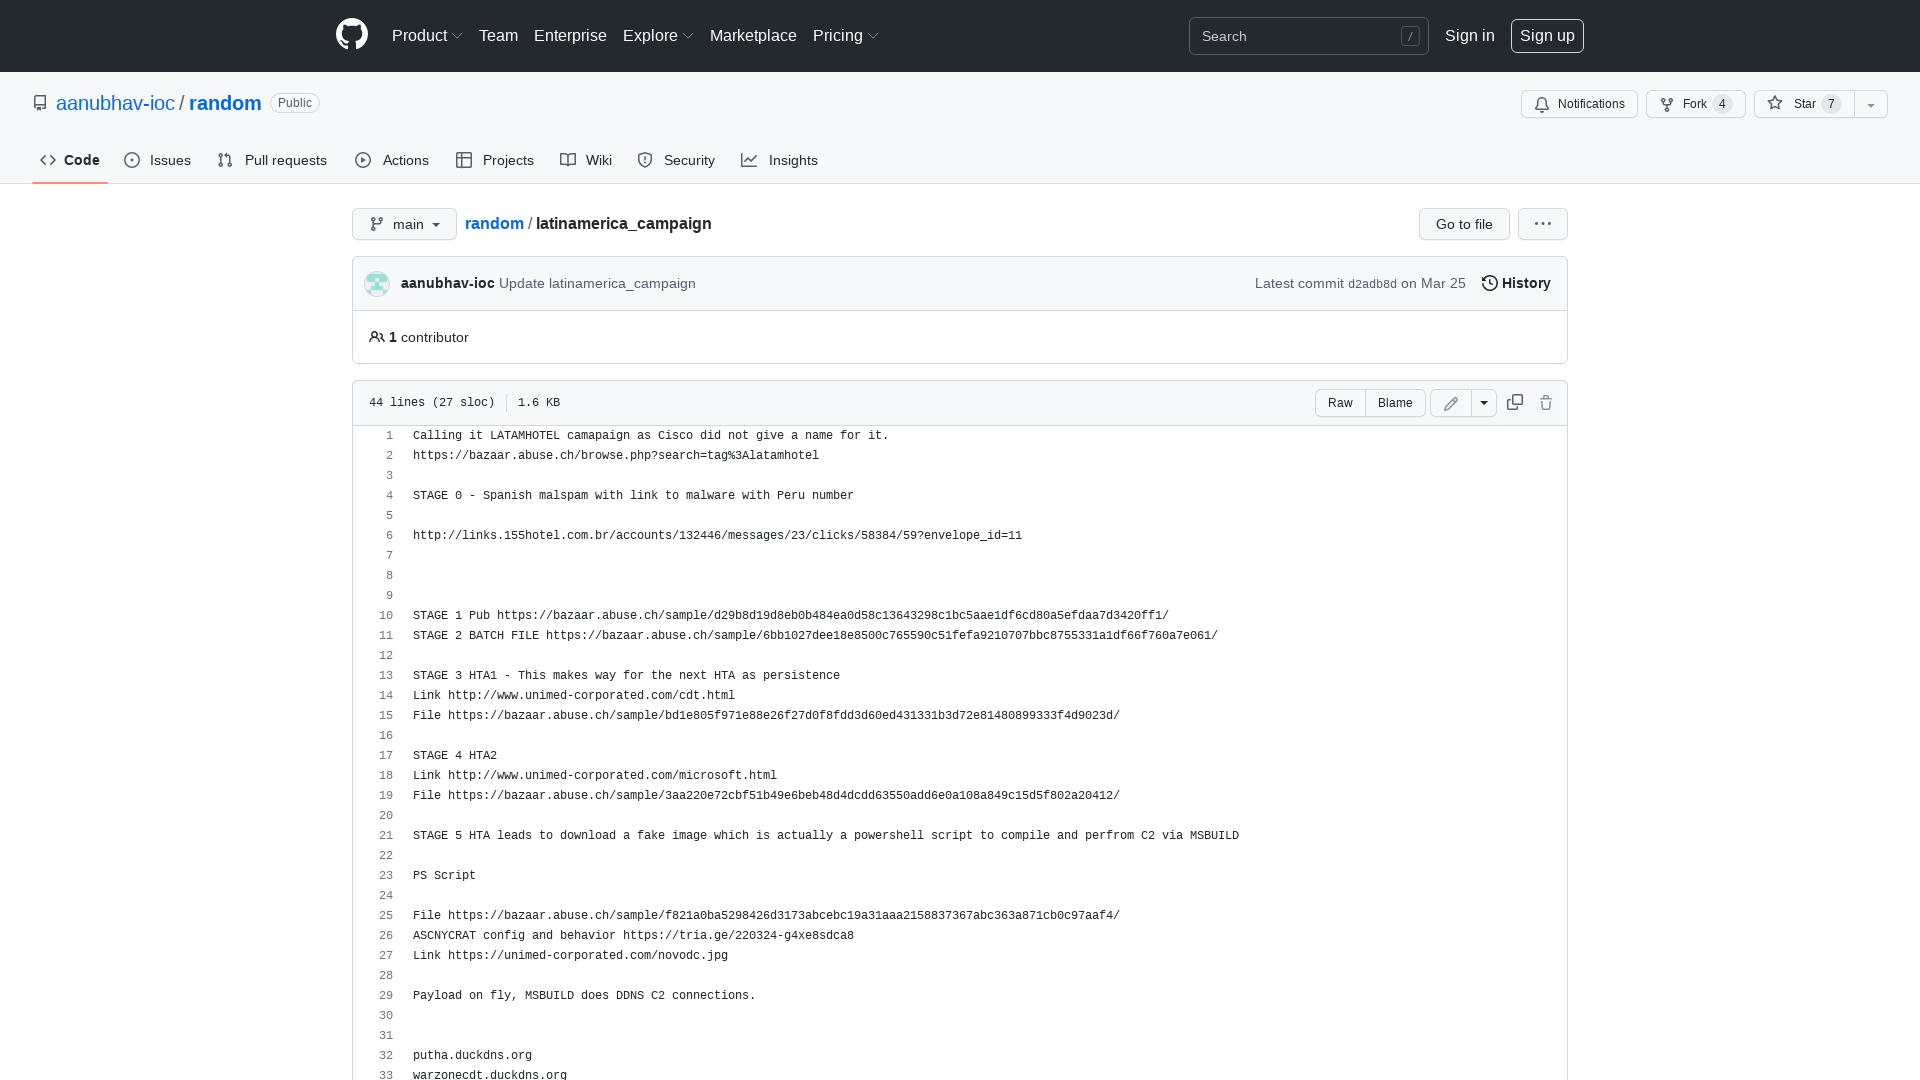Image resolution: width=1920 pixels, height=1080 pixels.
Task: Open the Projects tab
Action: click(x=495, y=160)
